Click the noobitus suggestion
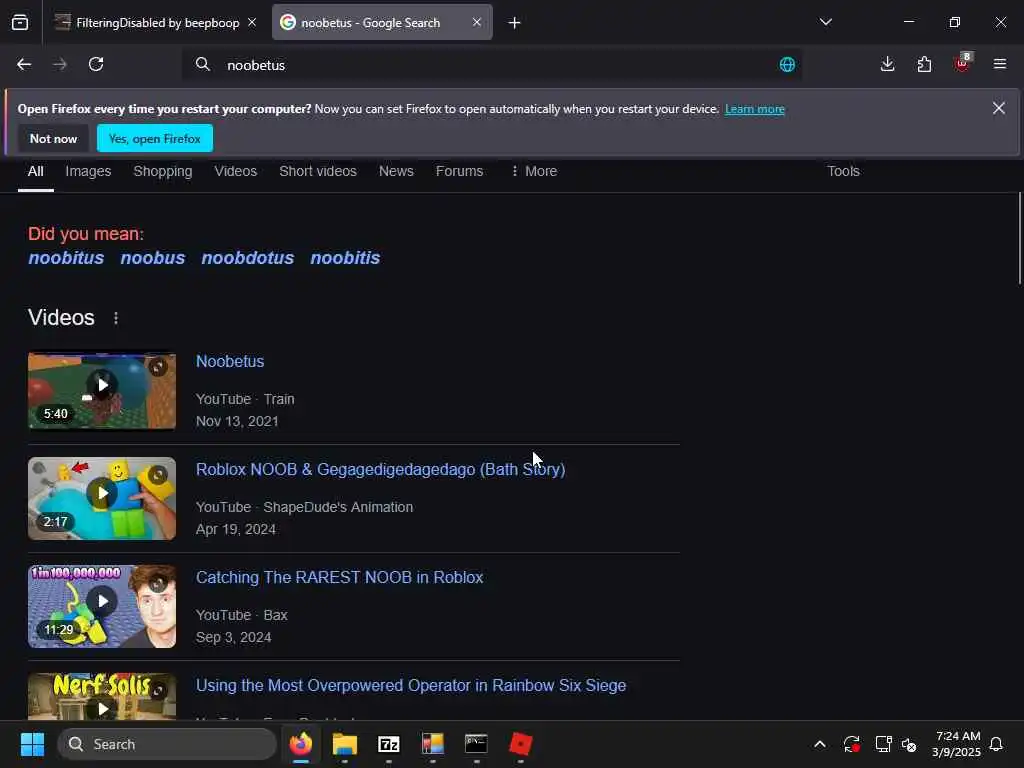The image size is (1024, 768). (66, 258)
